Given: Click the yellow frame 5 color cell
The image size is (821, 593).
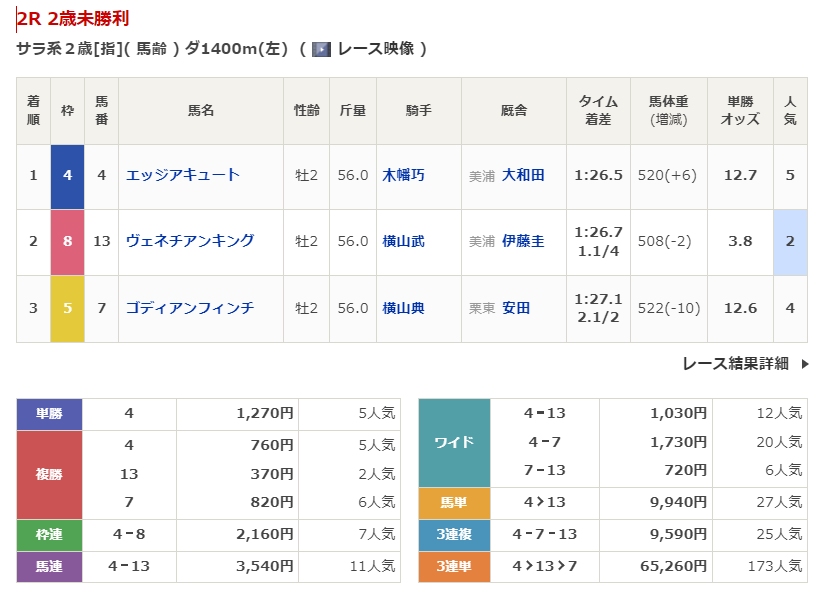Looking at the screenshot, I should point(67,308).
